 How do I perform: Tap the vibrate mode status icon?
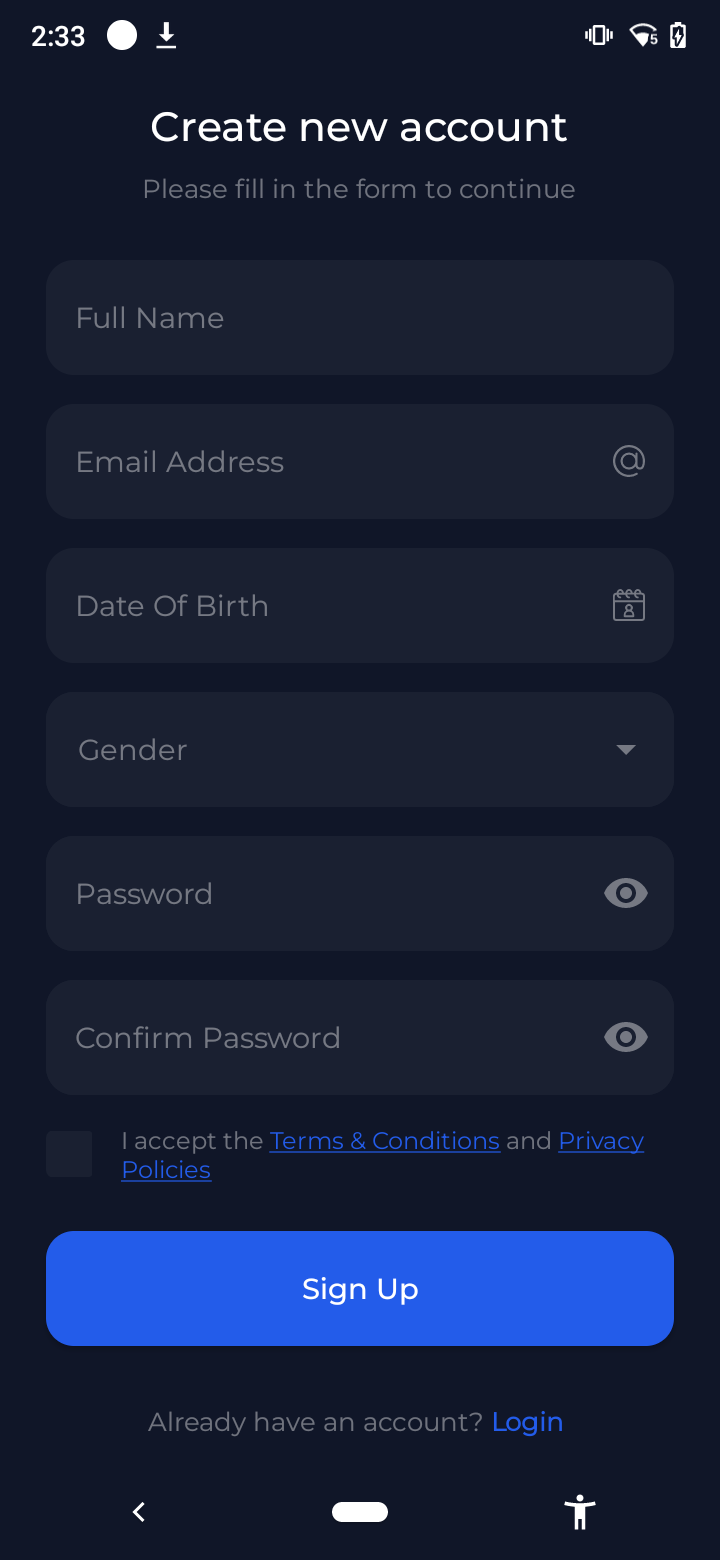tap(598, 36)
